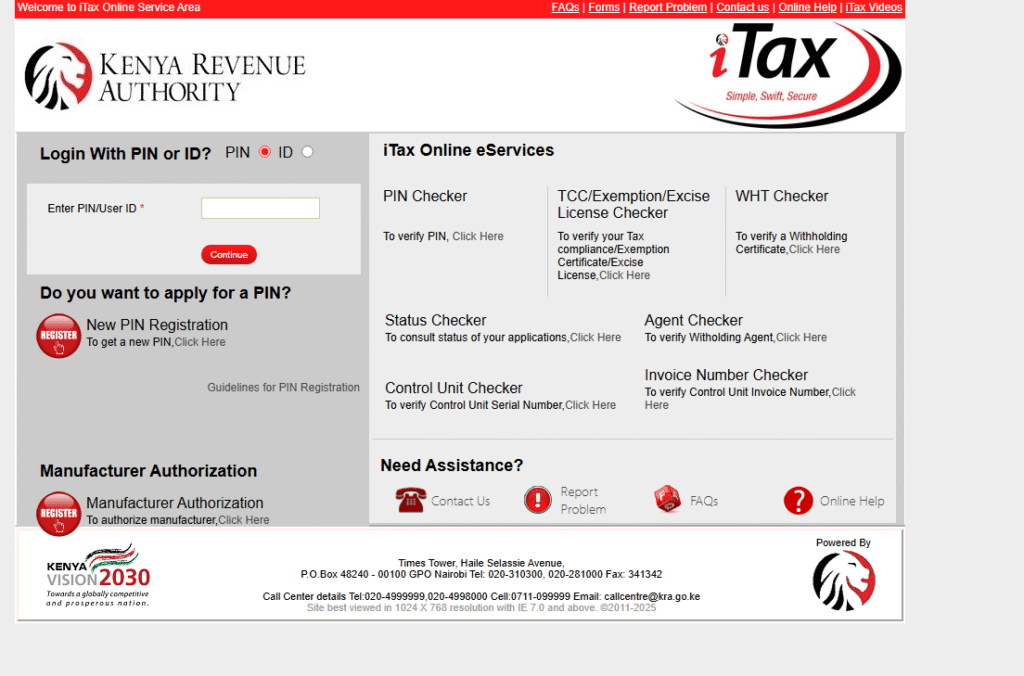
Task: Click Here to consult application status
Action: pyautogui.click(x=596, y=338)
